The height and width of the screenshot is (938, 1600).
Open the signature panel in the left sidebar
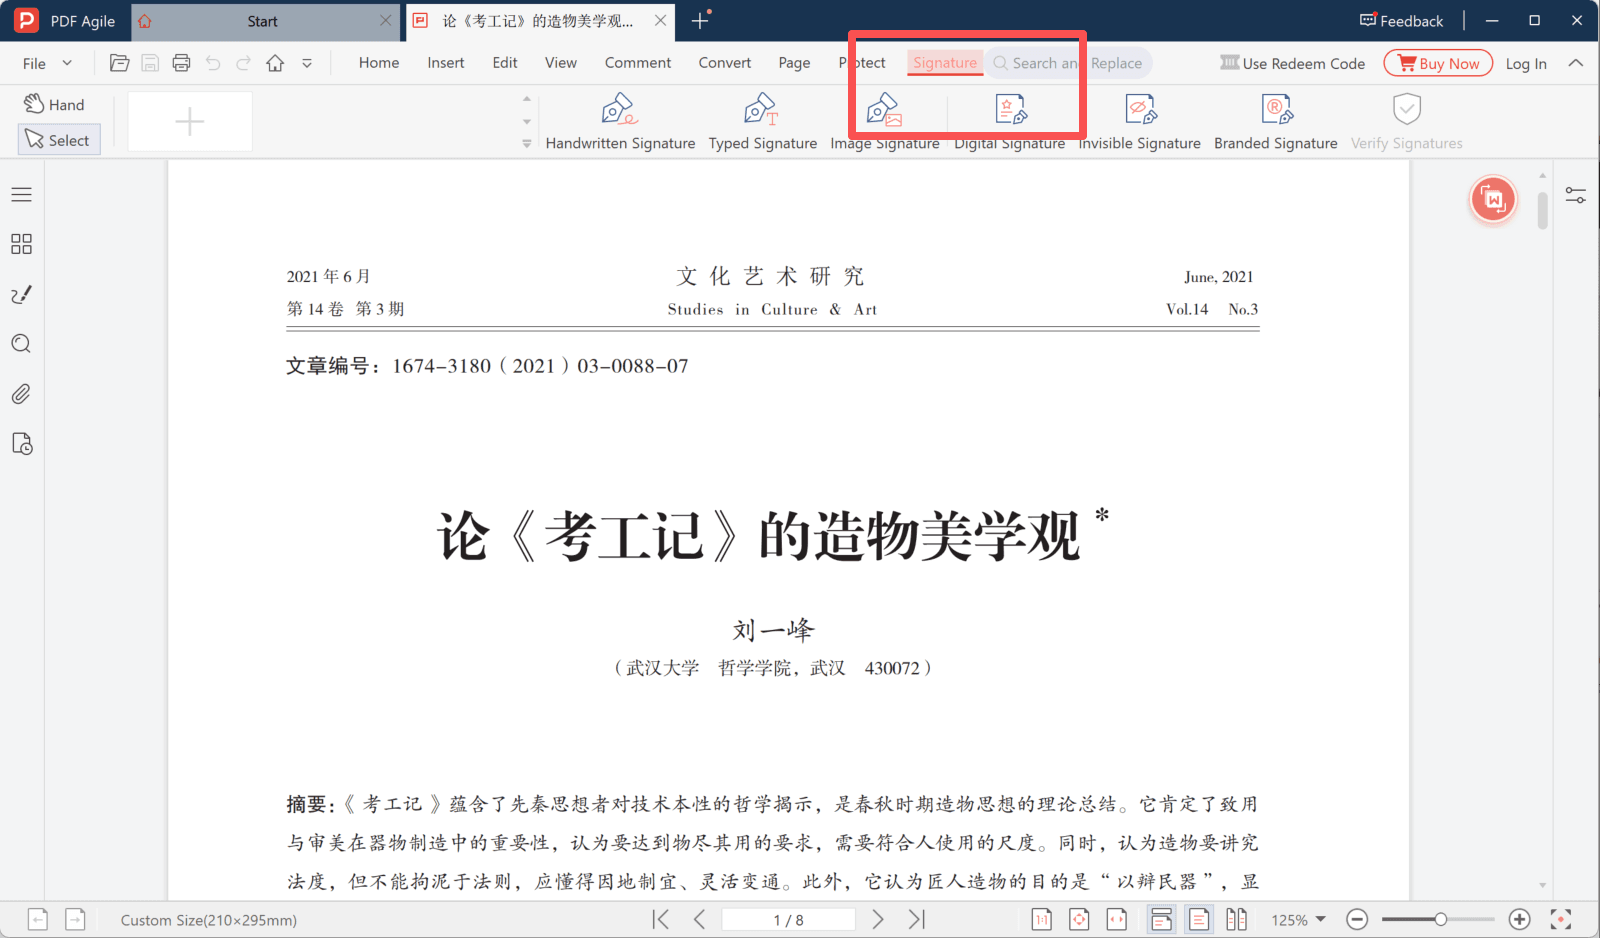[x=21, y=294]
